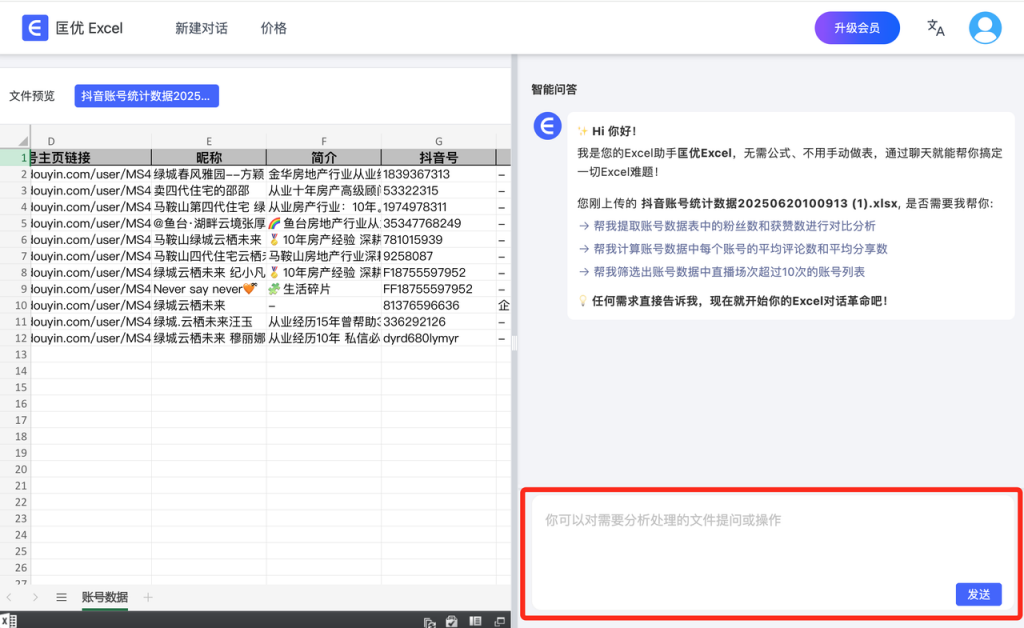Click the 智能问答 heading
This screenshot has width=1024, height=628.
point(554,89)
